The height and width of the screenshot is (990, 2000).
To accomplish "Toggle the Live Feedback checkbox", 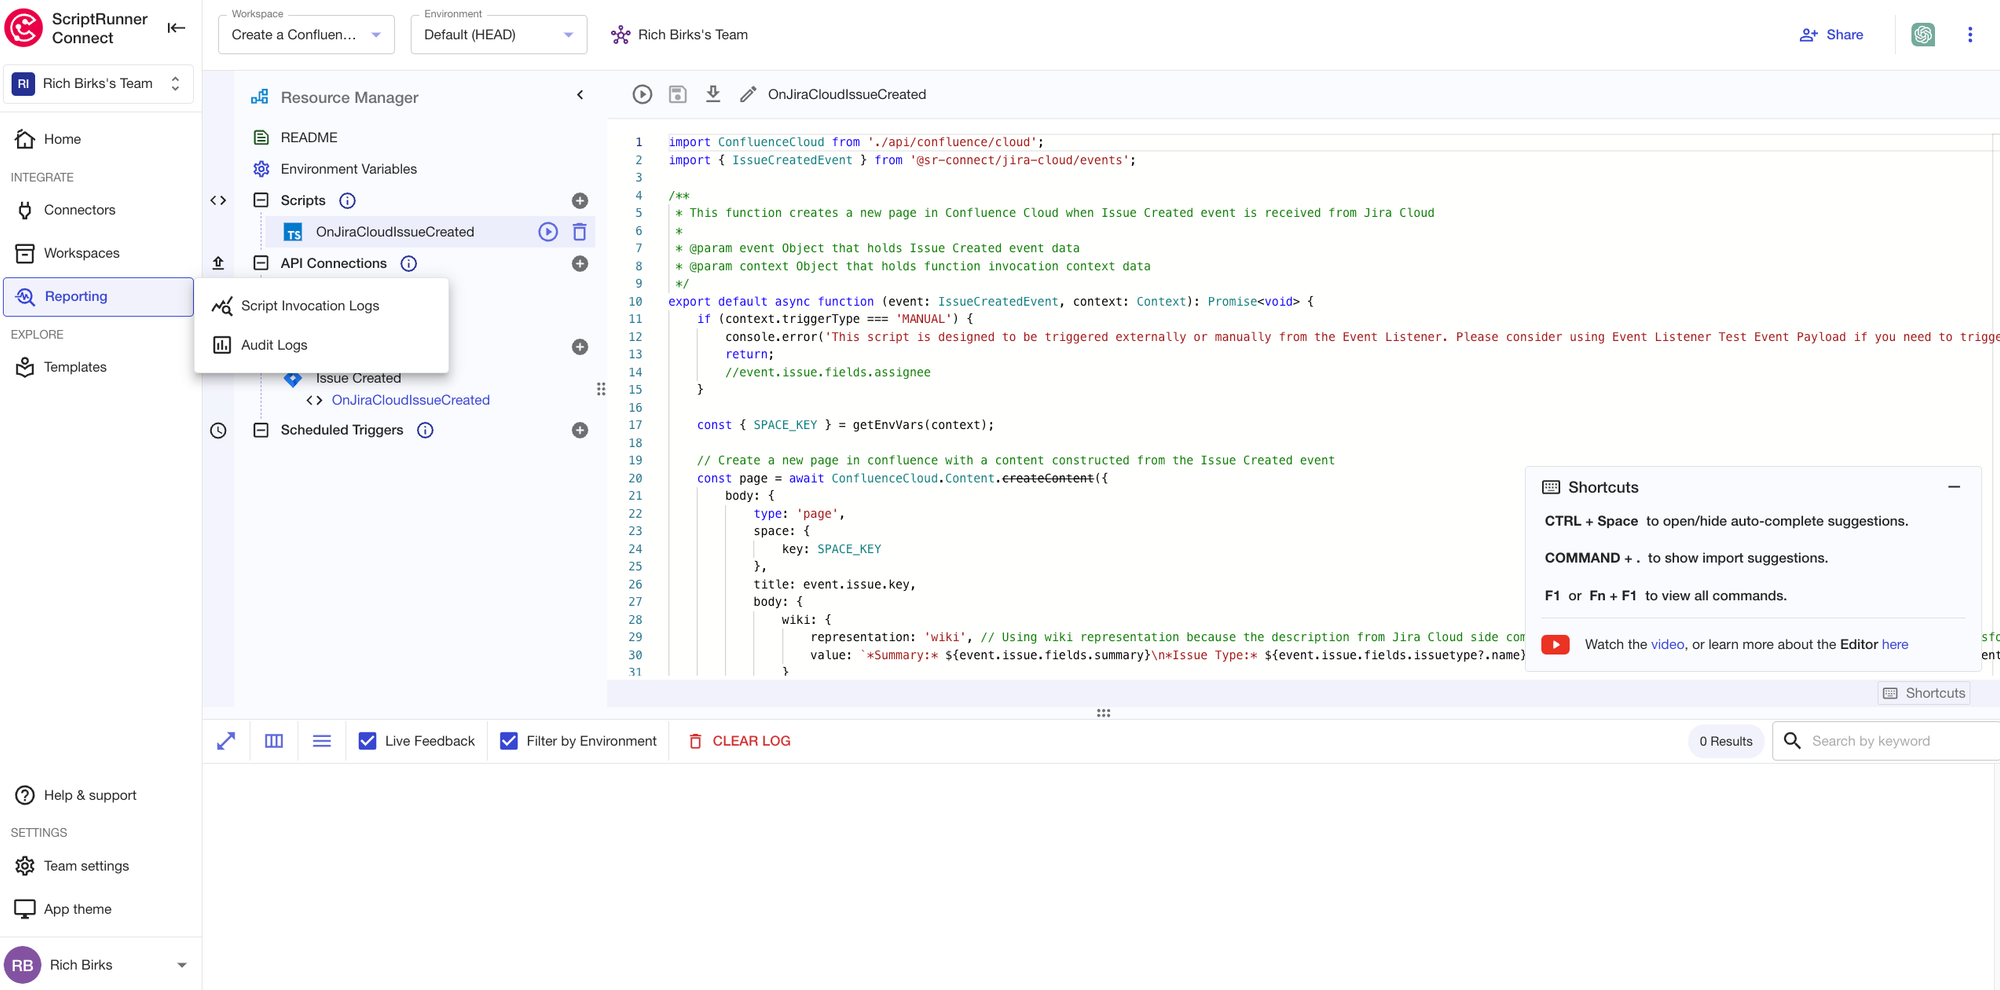I will [x=368, y=741].
